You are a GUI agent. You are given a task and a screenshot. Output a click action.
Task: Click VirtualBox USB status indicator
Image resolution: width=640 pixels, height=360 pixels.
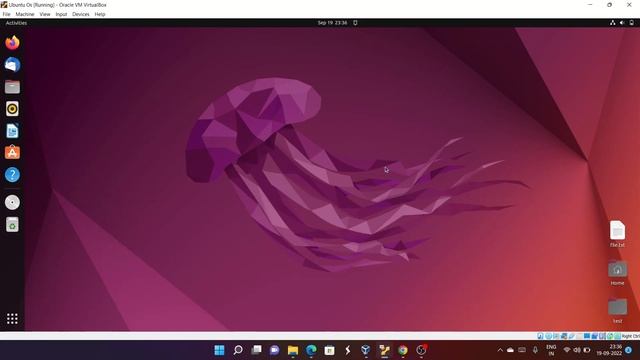[572, 336]
